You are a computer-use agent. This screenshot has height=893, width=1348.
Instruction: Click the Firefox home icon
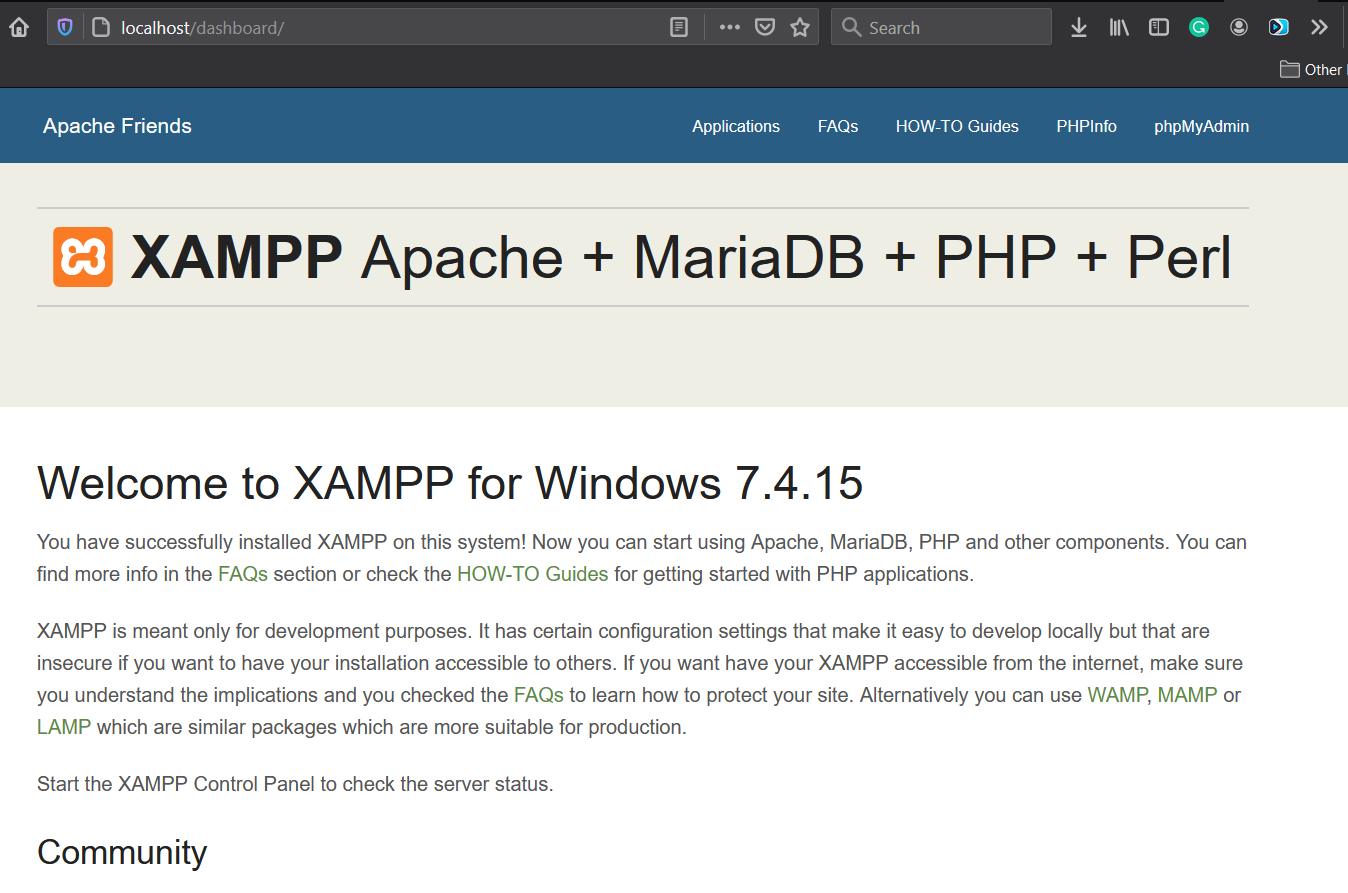click(x=19, y=28)
